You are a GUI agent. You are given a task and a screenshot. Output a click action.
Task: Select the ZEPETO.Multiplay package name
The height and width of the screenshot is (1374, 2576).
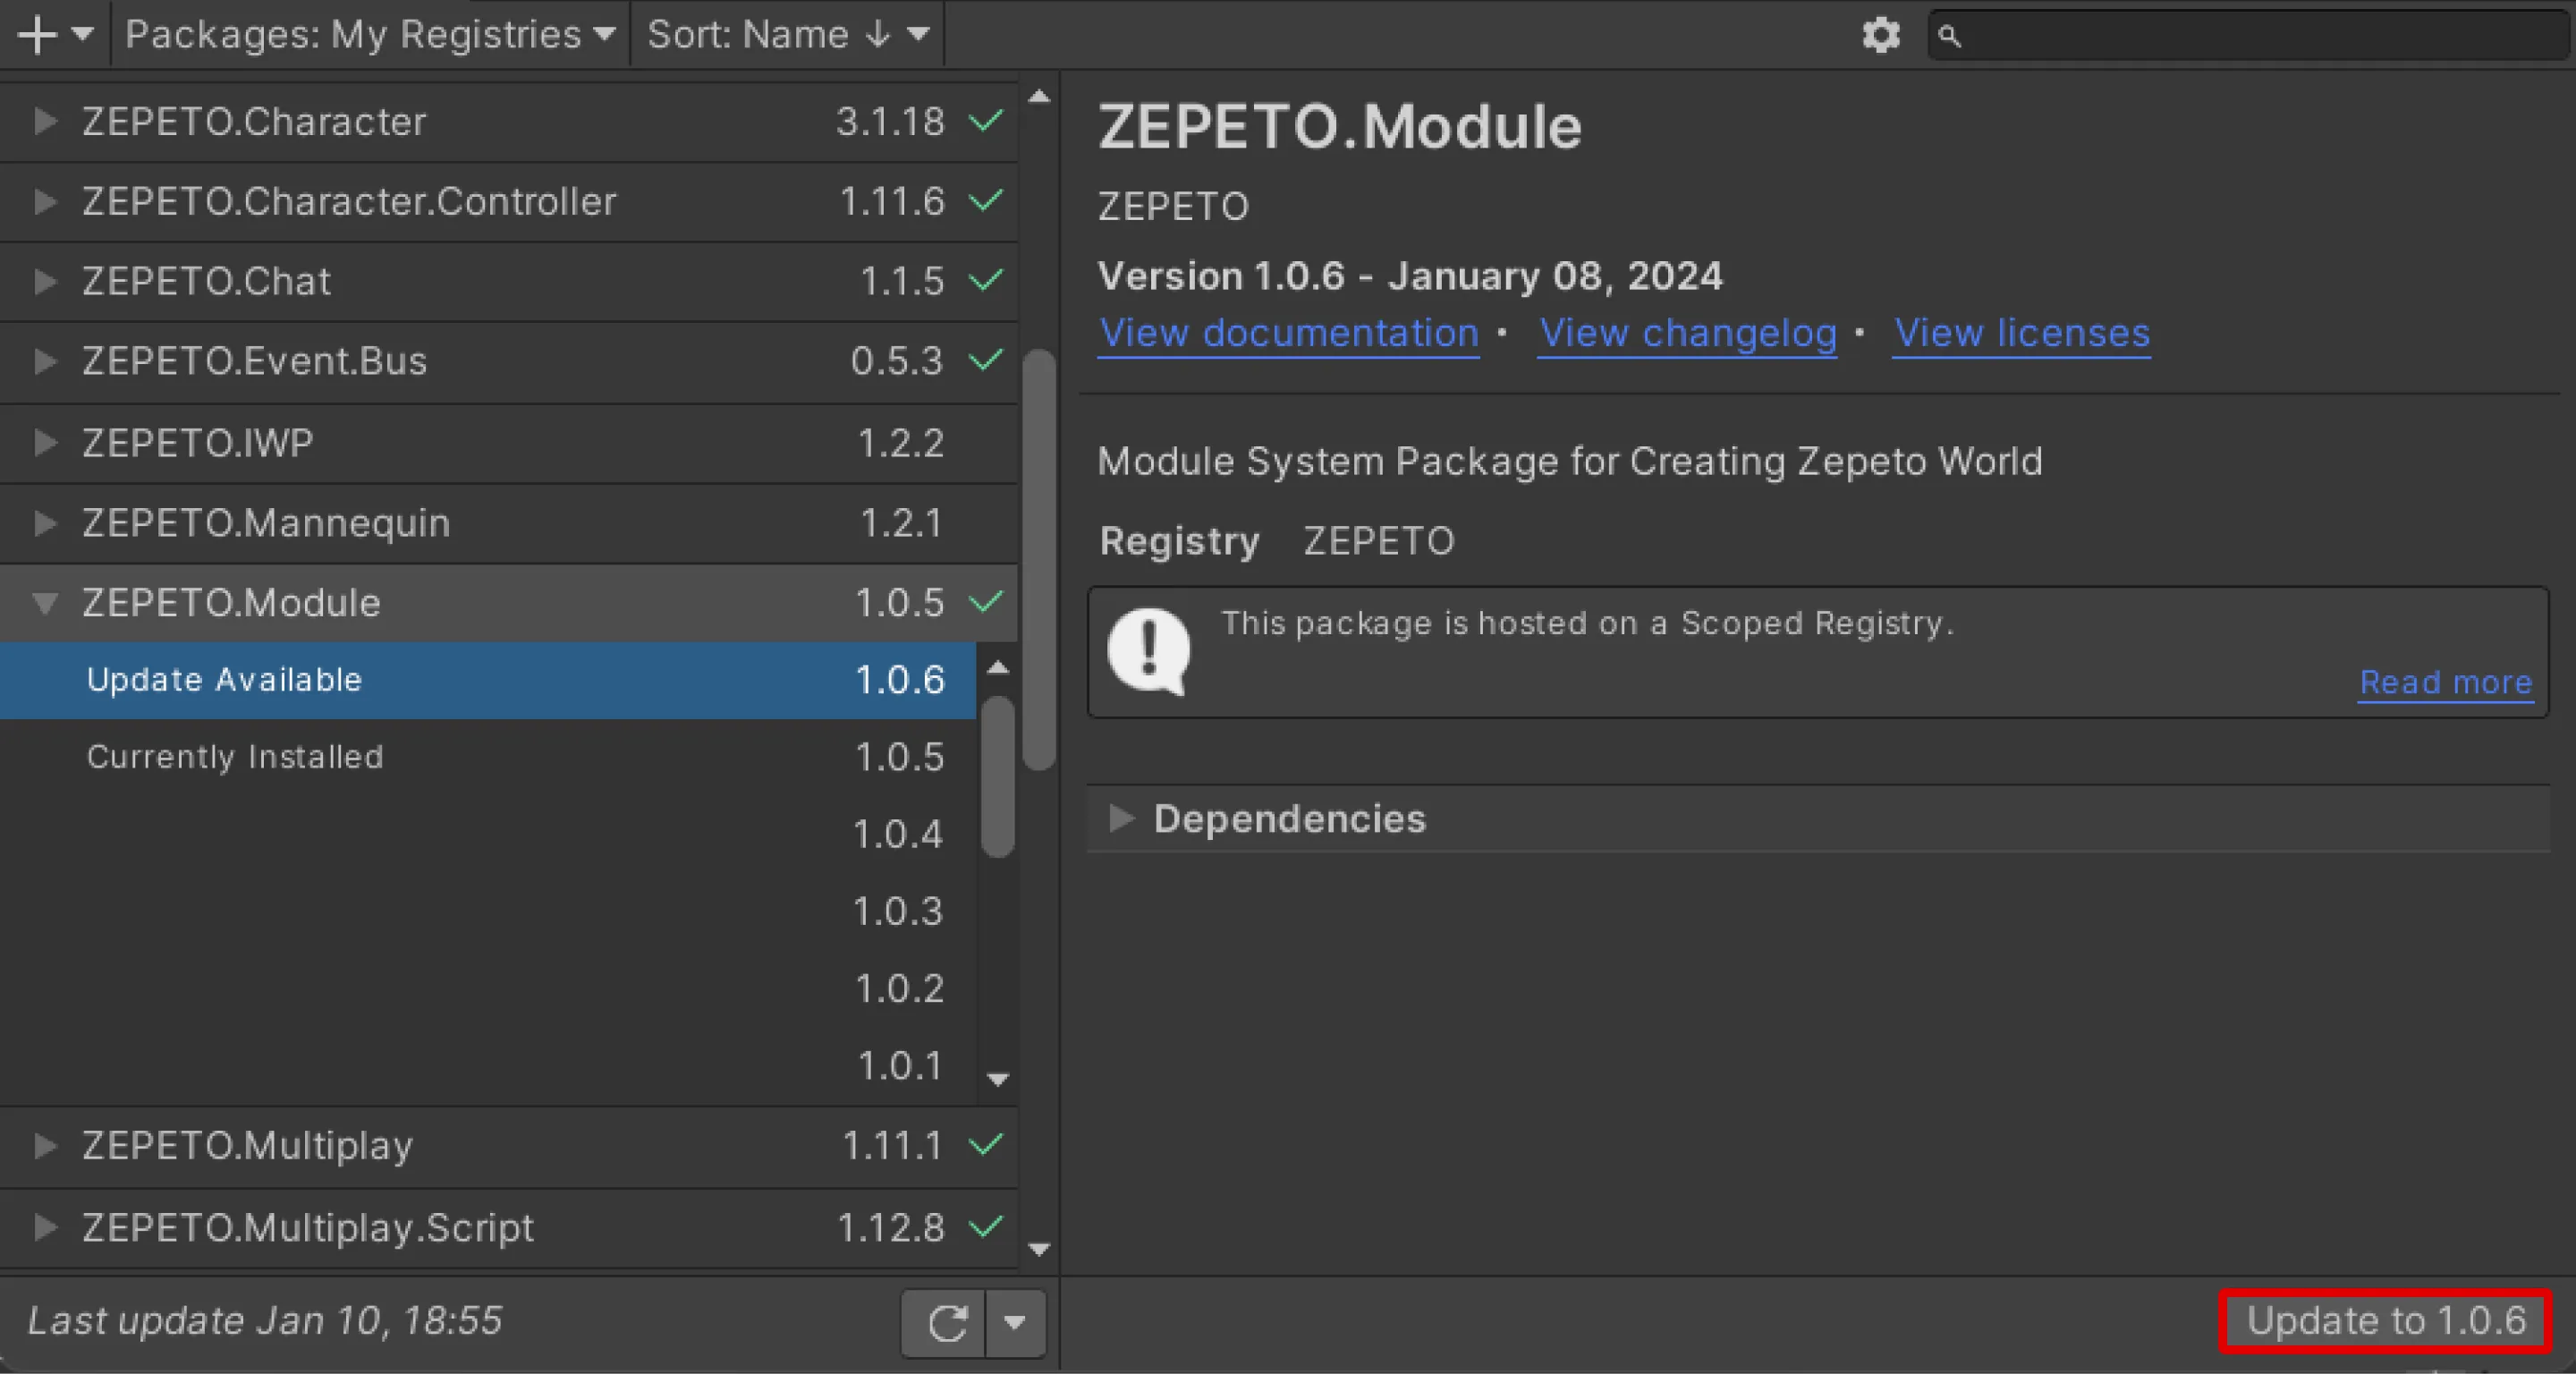point(247,1145)
